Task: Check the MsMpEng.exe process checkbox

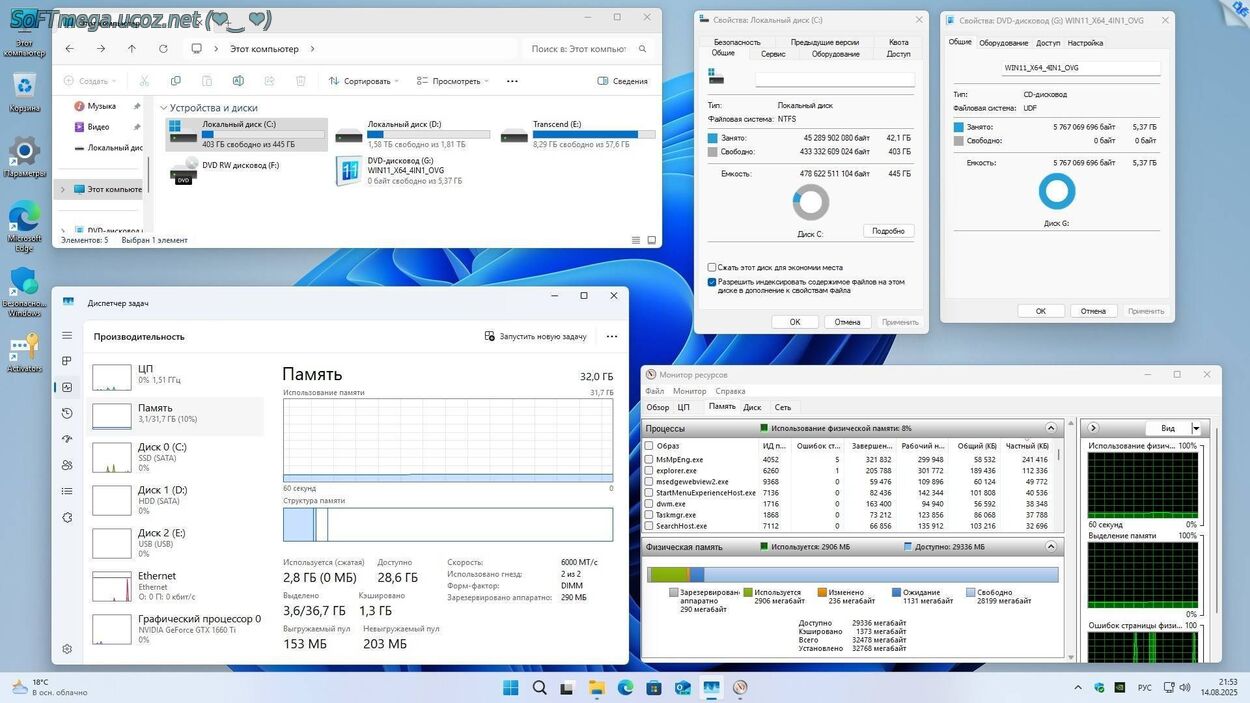Action: 649,460
